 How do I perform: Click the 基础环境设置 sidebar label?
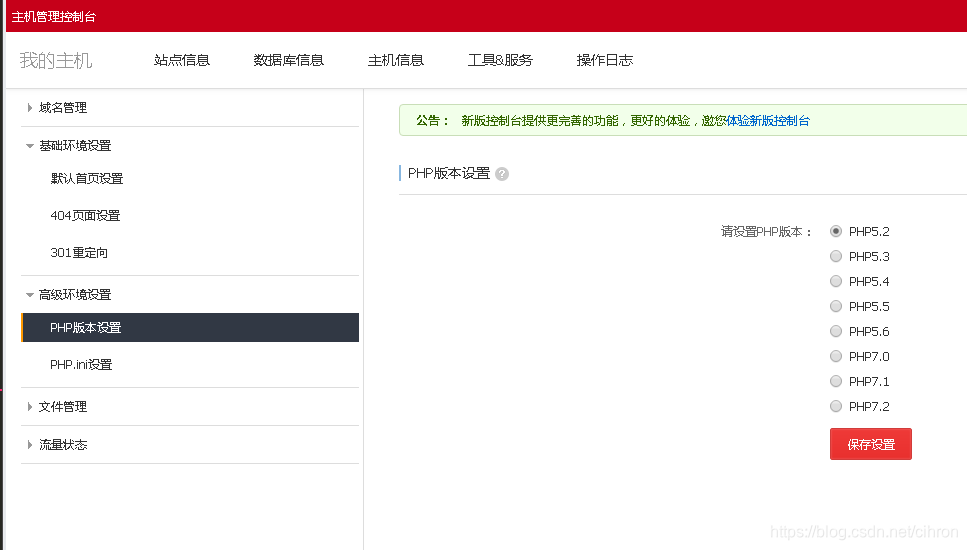75,146
